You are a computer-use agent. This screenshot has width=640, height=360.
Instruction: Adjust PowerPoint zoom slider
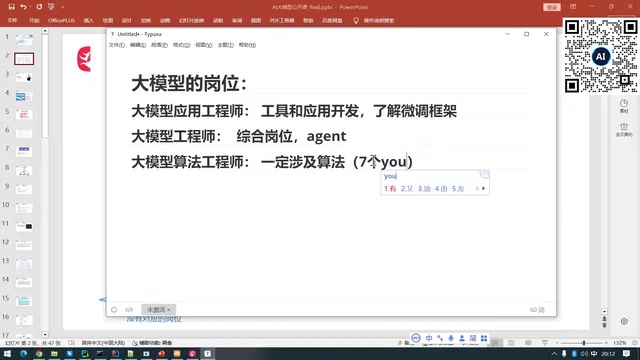click(584, 343)
